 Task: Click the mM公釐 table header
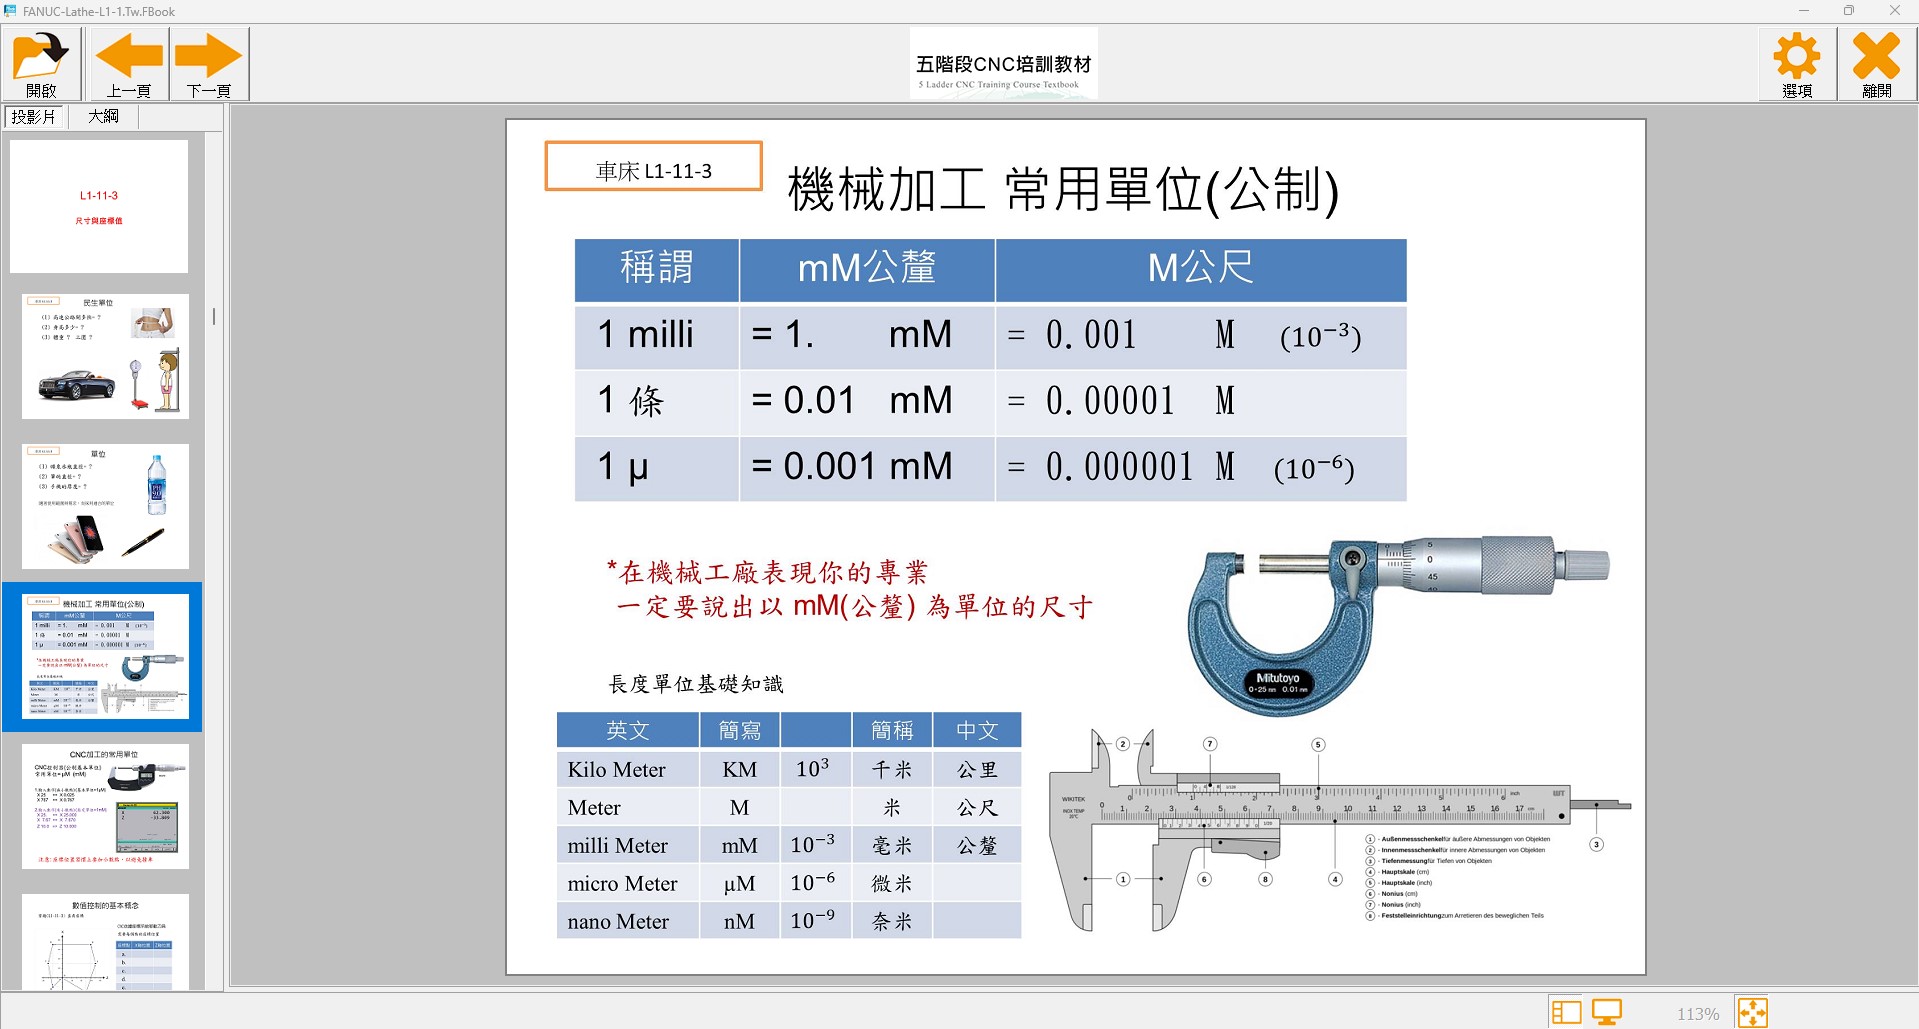867,269
